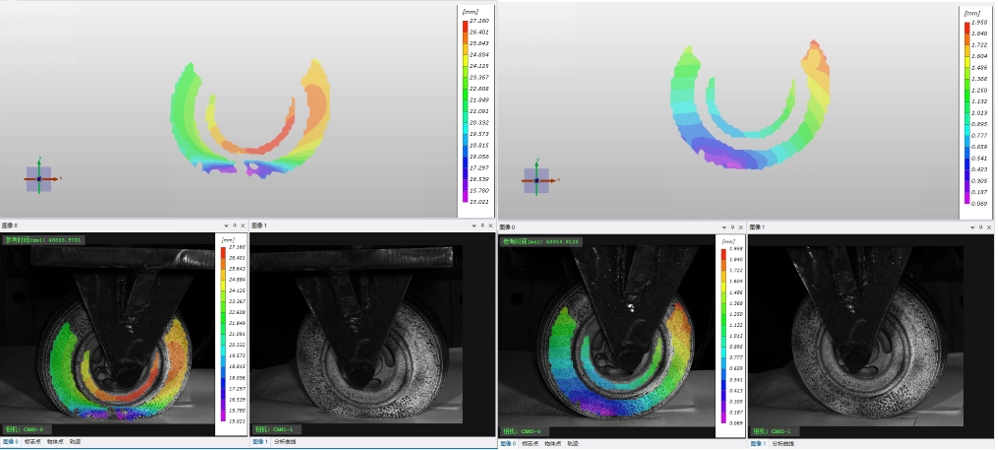This screenshot has width=998, height=450.
Task: Select 分析曲线 tab in right 图像 1 panel
Action: tap(785, 441)
